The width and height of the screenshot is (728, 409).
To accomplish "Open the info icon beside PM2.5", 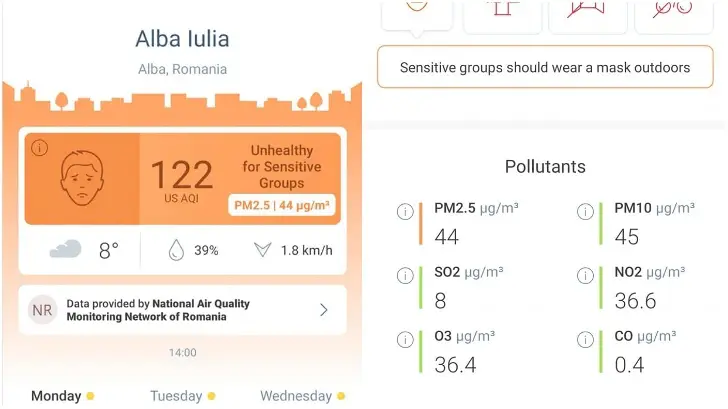I will (x=405, y=212).
